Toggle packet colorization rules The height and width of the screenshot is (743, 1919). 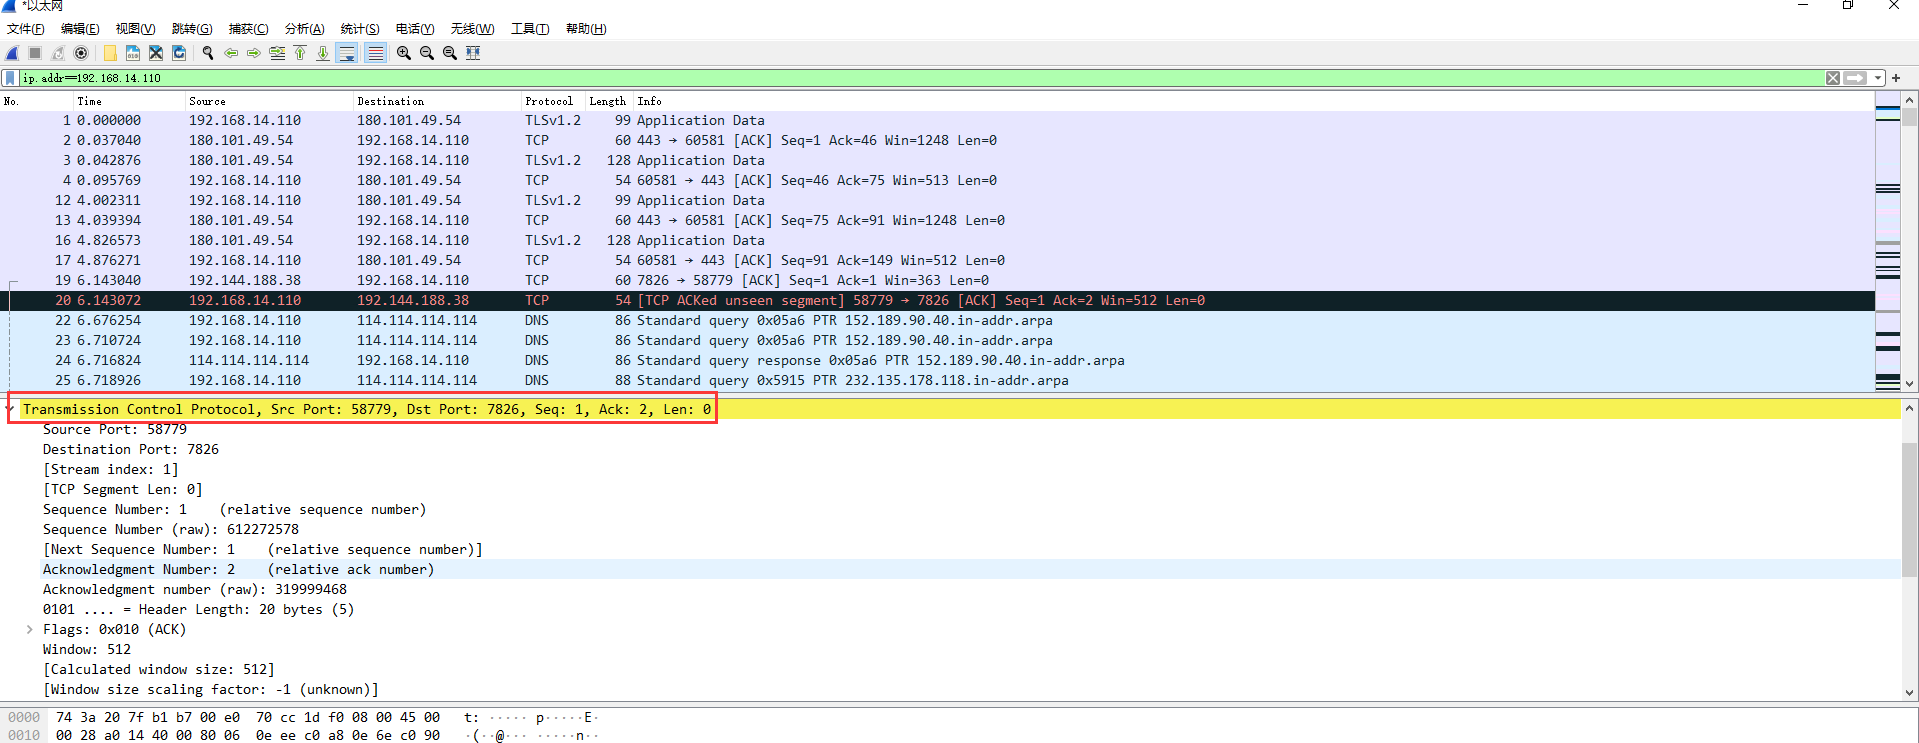pyautogui.click(x=376, y=53)
